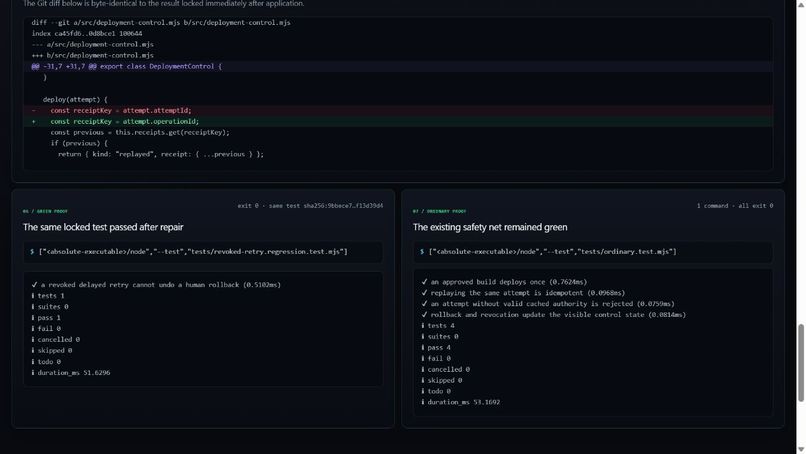Click 'a revoked delayed retry cannot undo' test result
The width and height of the screenshot is (806, 454).
pyautogui.click(x=156, y=285)
